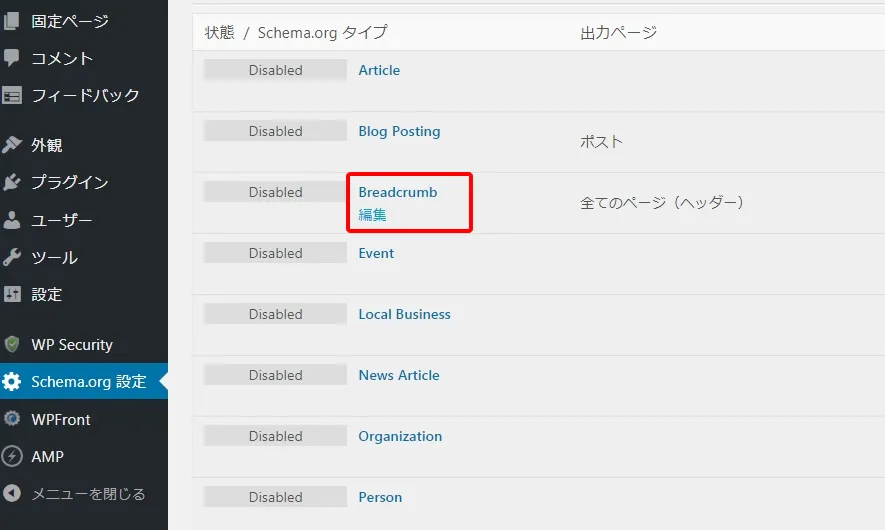This screenshot has width=885, height=530.
Task: Click ポスト in Blog Posting row
Action: click(602, 141)
